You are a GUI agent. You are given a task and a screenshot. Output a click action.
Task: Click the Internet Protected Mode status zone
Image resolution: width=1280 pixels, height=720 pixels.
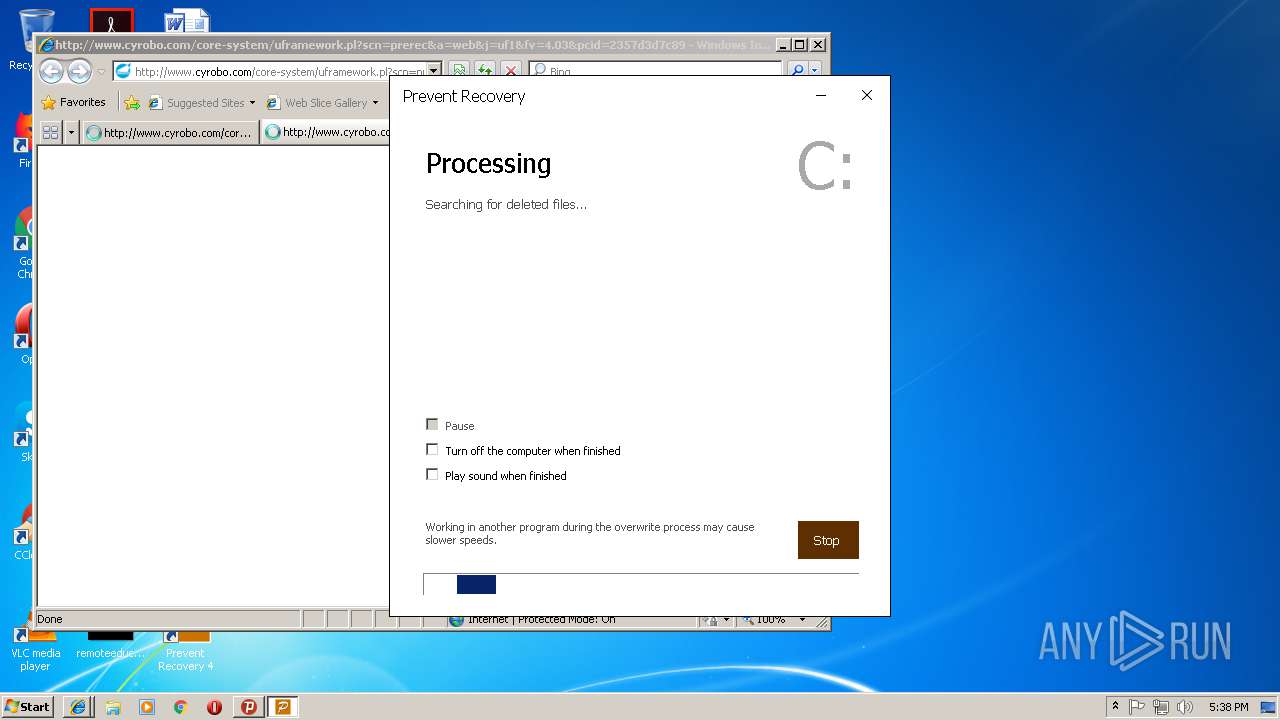570,620
